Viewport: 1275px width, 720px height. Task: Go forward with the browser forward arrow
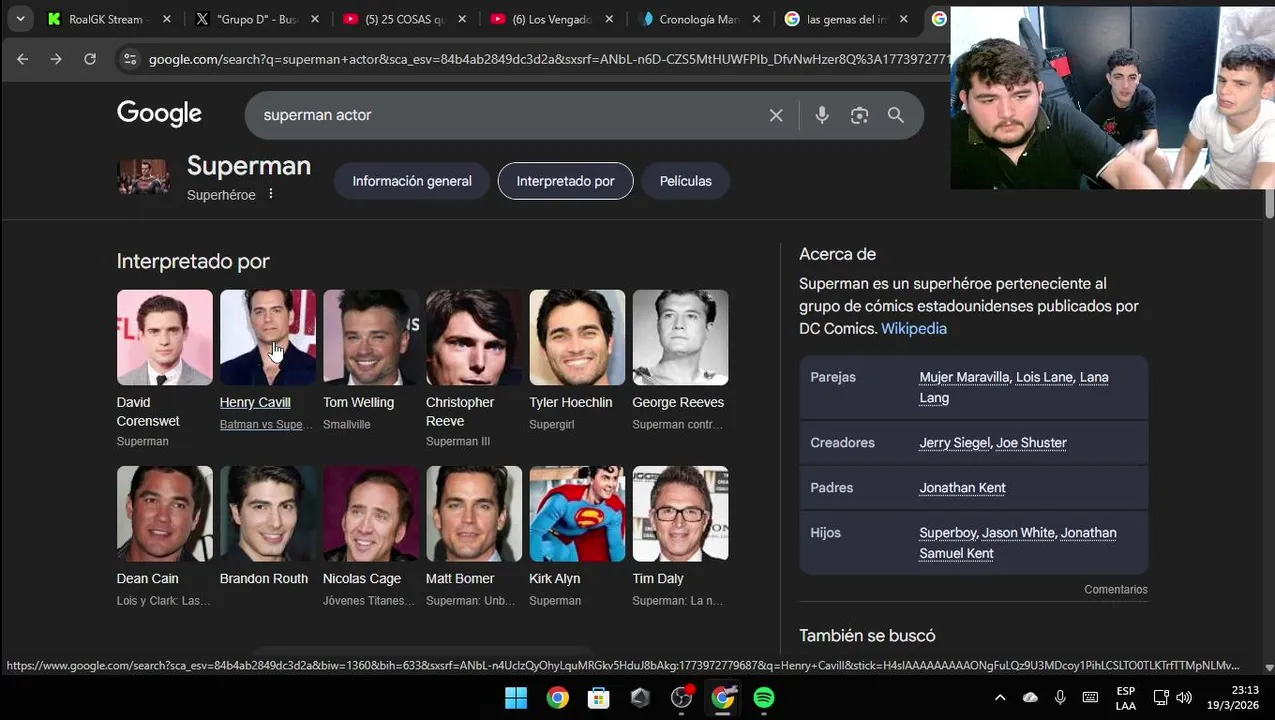tap(56, 59)
